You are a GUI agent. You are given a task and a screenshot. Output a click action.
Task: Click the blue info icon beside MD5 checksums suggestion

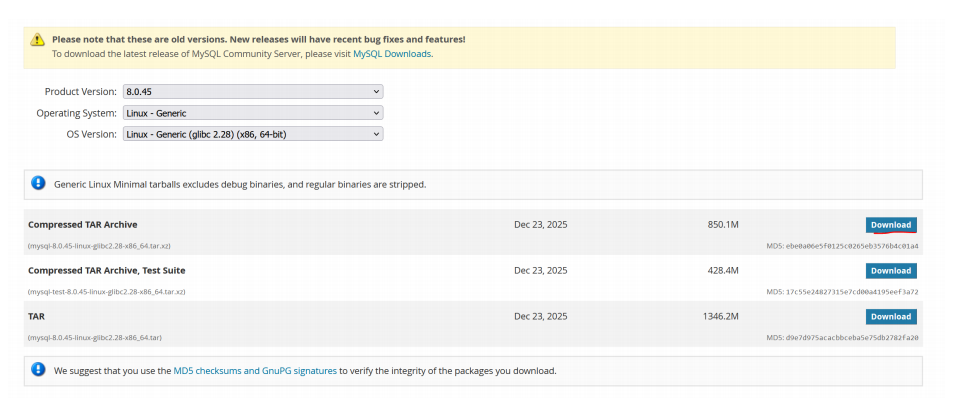point(38,369)
